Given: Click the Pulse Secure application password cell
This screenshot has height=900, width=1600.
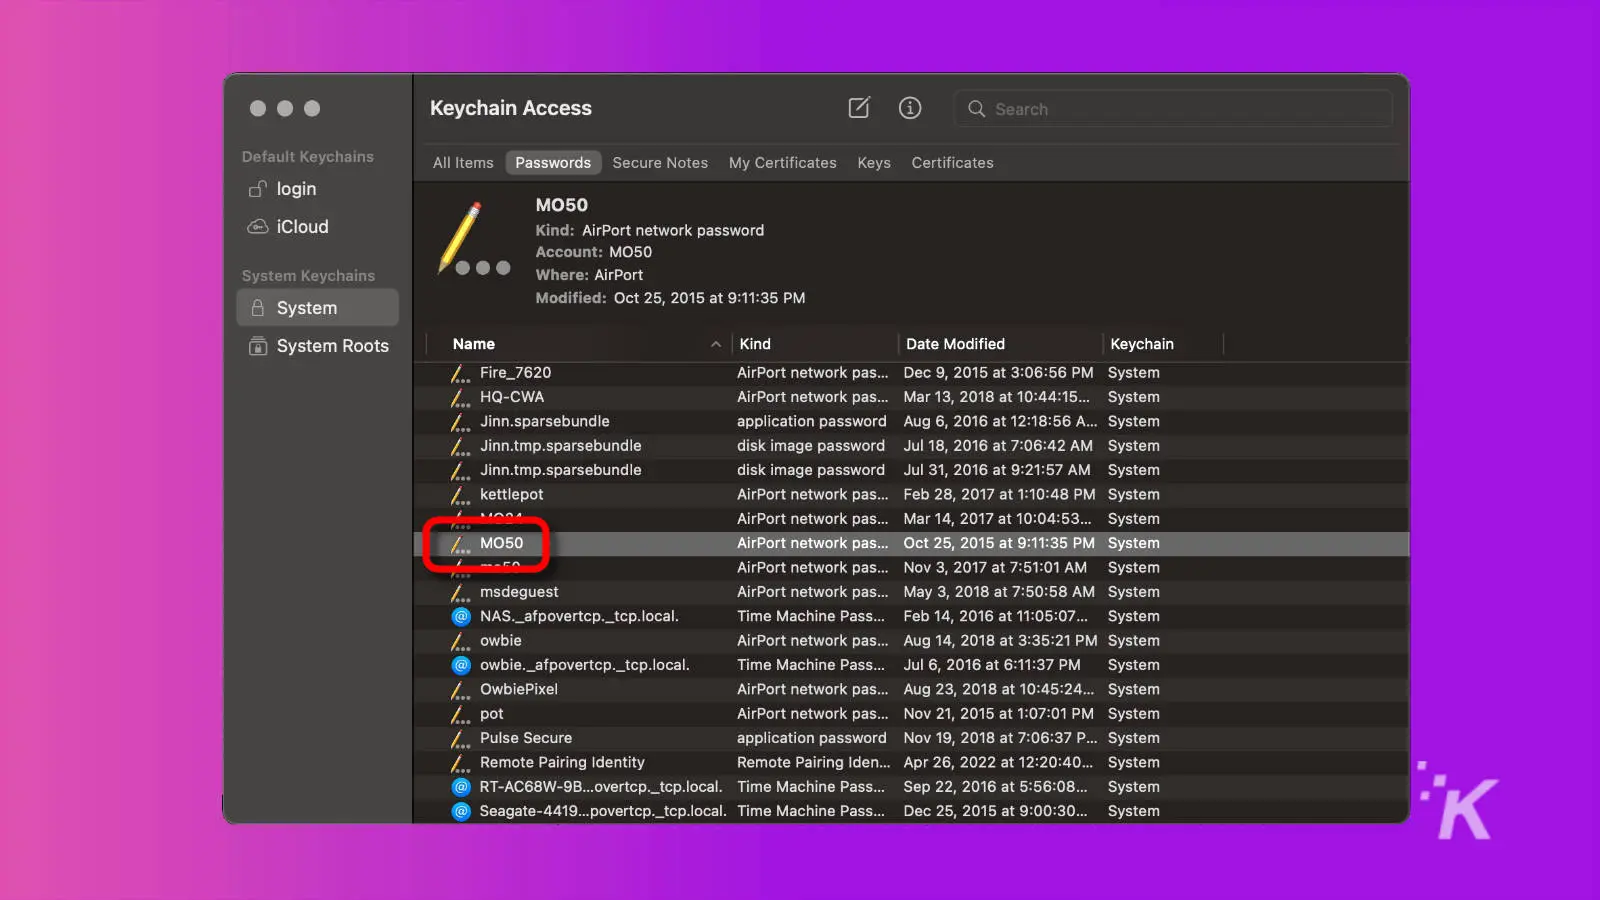Looking at the screenshot, I should point(812,738).
